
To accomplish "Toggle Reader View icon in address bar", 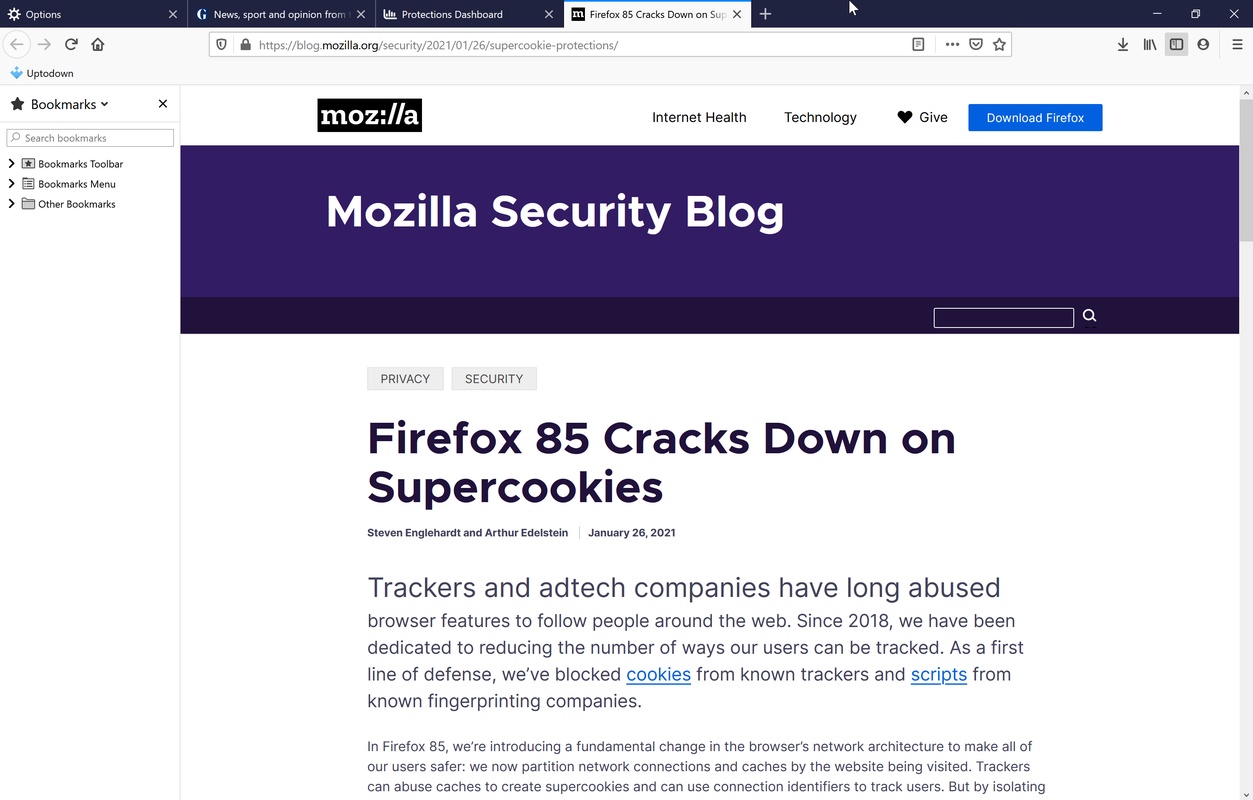I will [918, 45].
